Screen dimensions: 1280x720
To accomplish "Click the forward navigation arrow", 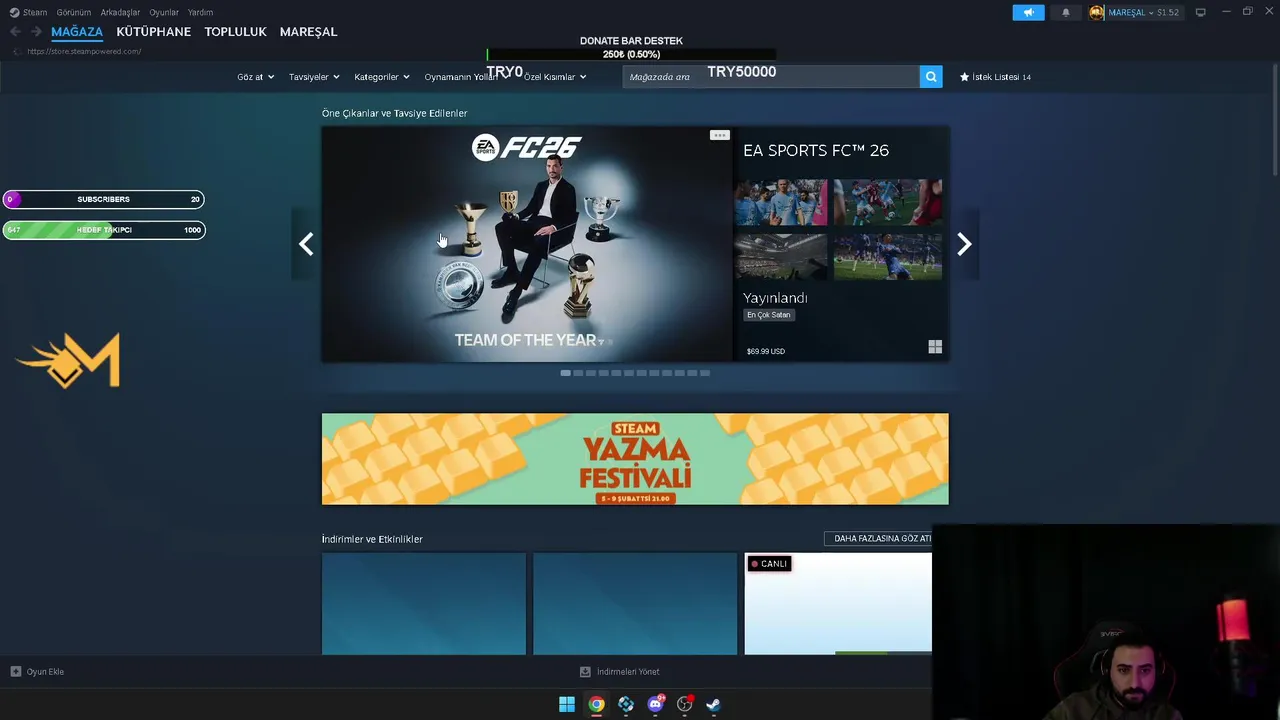I will (x=36, y=32).
